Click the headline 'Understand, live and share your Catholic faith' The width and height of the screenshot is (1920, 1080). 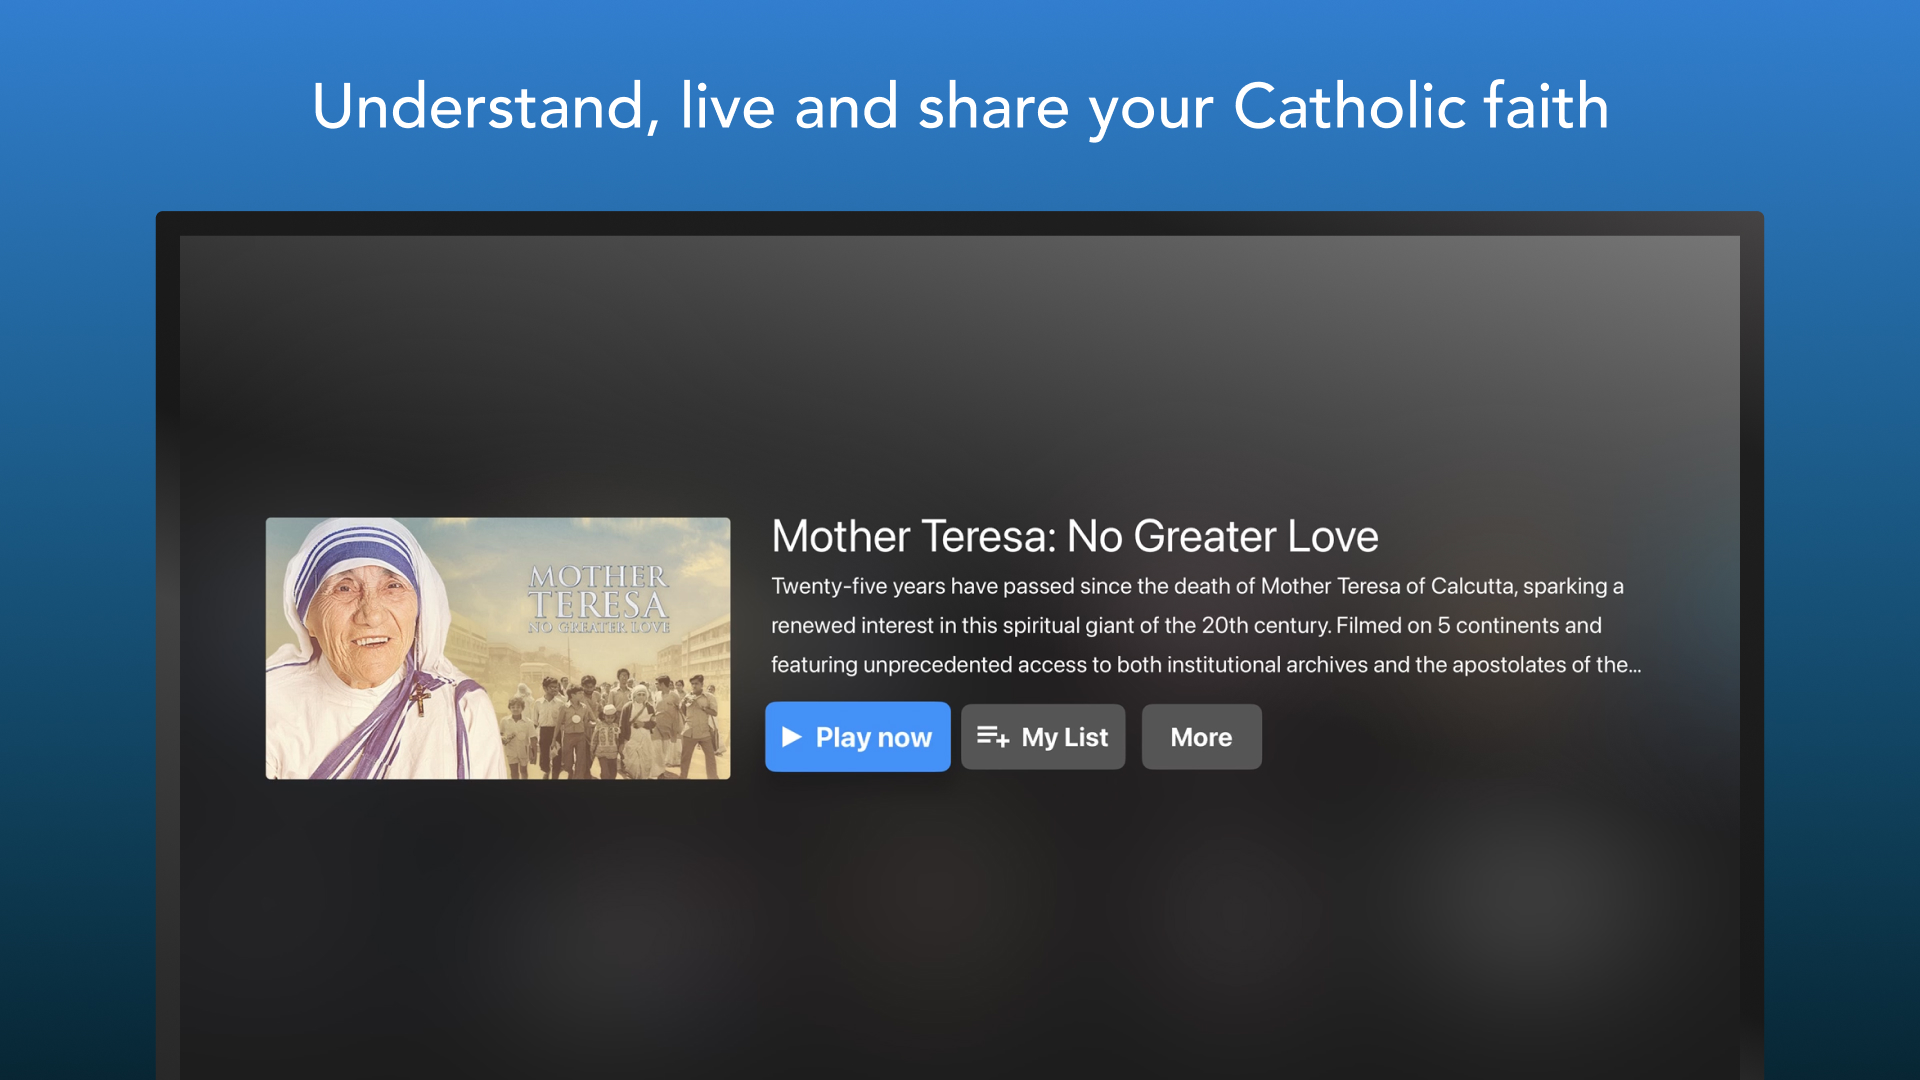(960, 107)
